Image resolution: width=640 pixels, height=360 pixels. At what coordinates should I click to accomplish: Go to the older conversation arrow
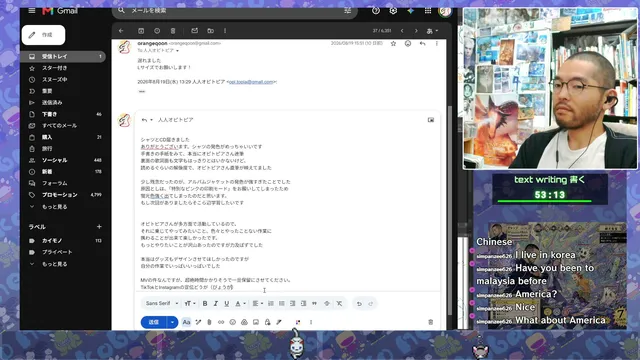point(416,31)
